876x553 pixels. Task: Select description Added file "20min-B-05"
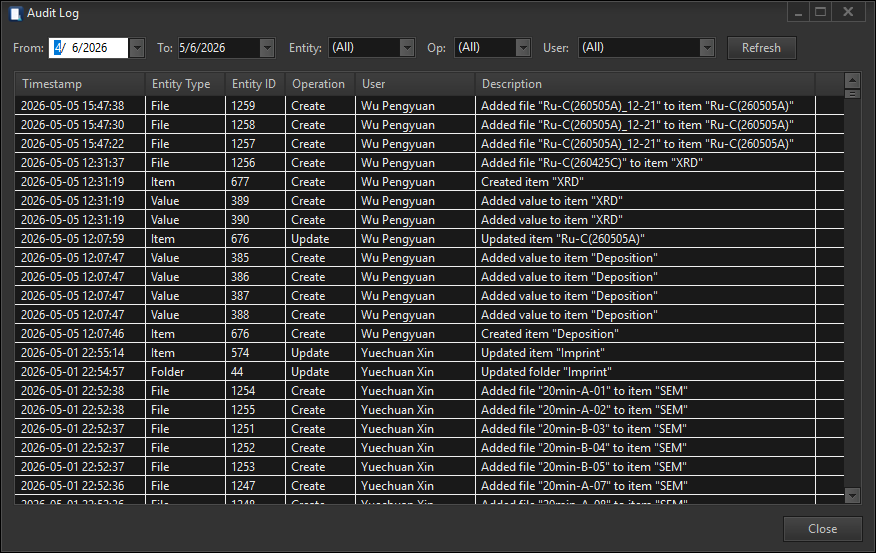(x=645, y=466)
